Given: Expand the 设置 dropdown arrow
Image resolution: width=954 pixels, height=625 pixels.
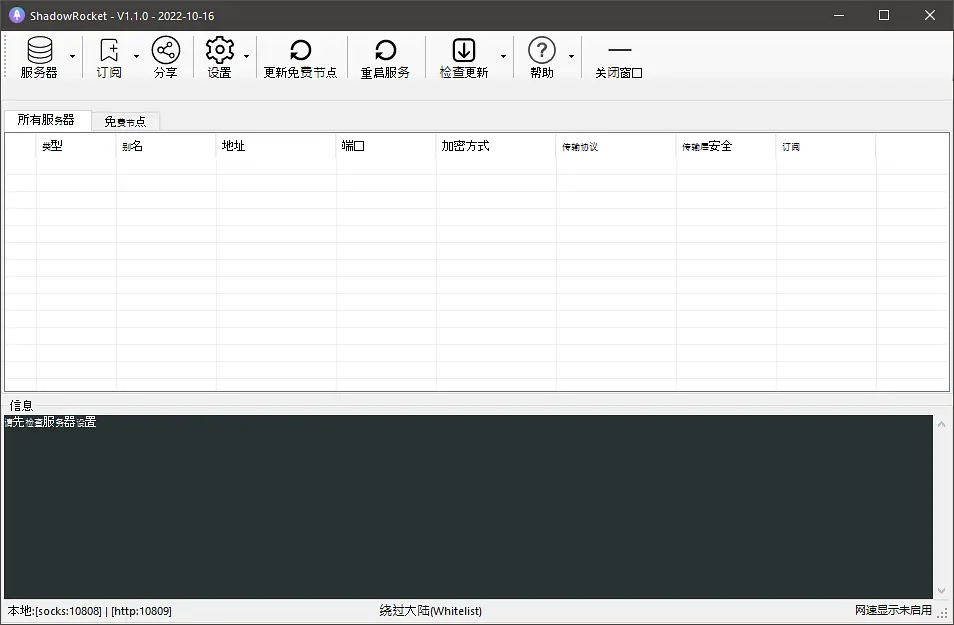Looking at the screenshot, I should (246, 57).
